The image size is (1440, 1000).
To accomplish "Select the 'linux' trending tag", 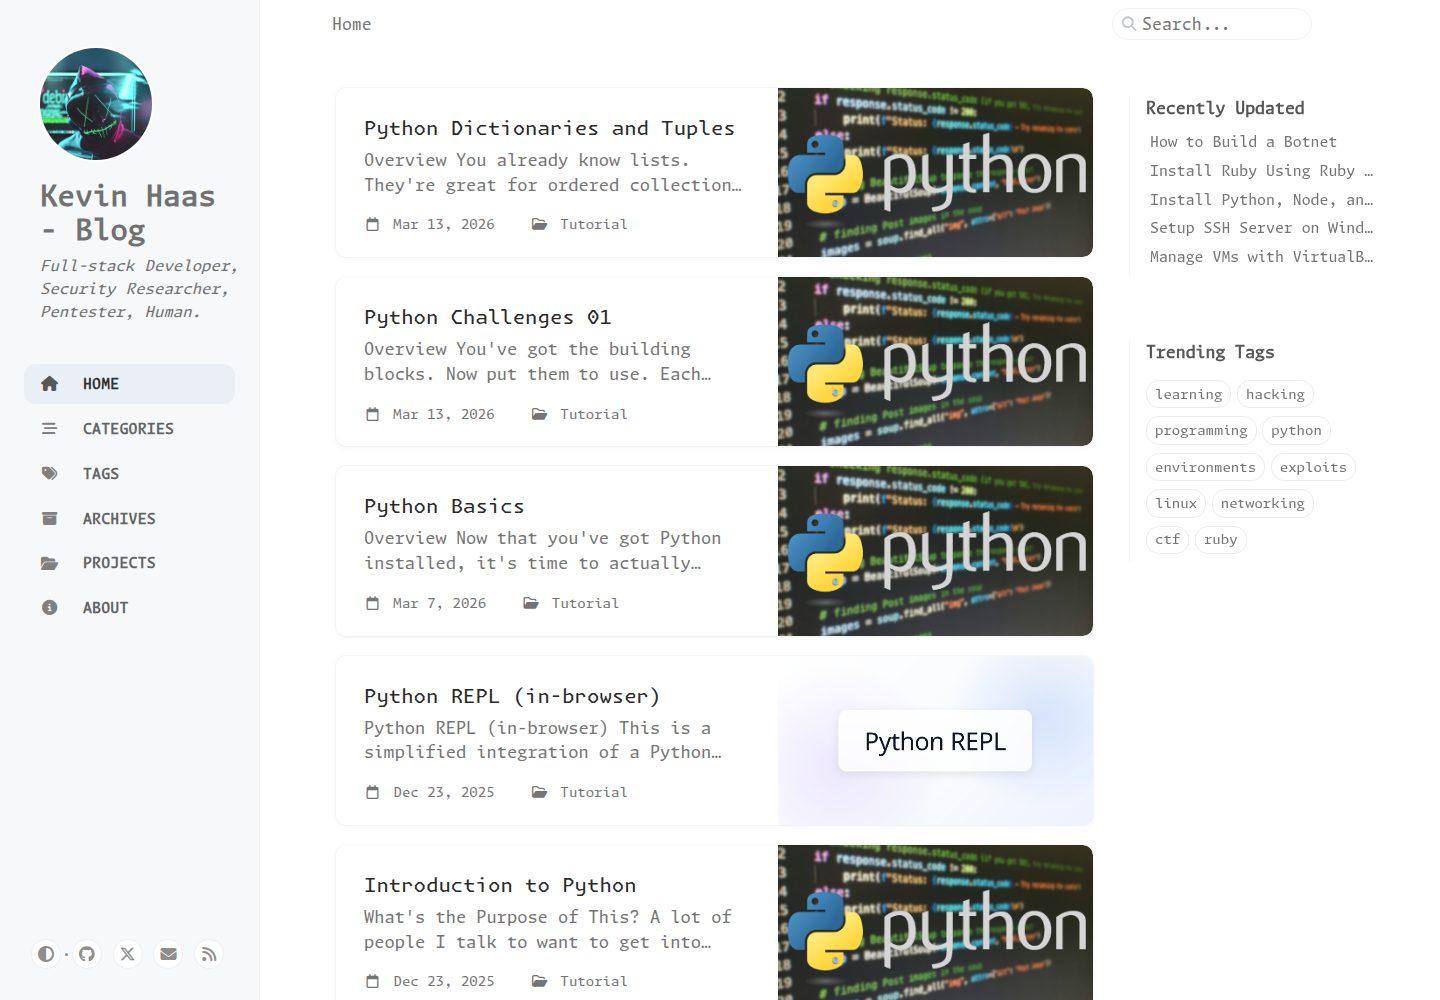I will pos(1176,503).
